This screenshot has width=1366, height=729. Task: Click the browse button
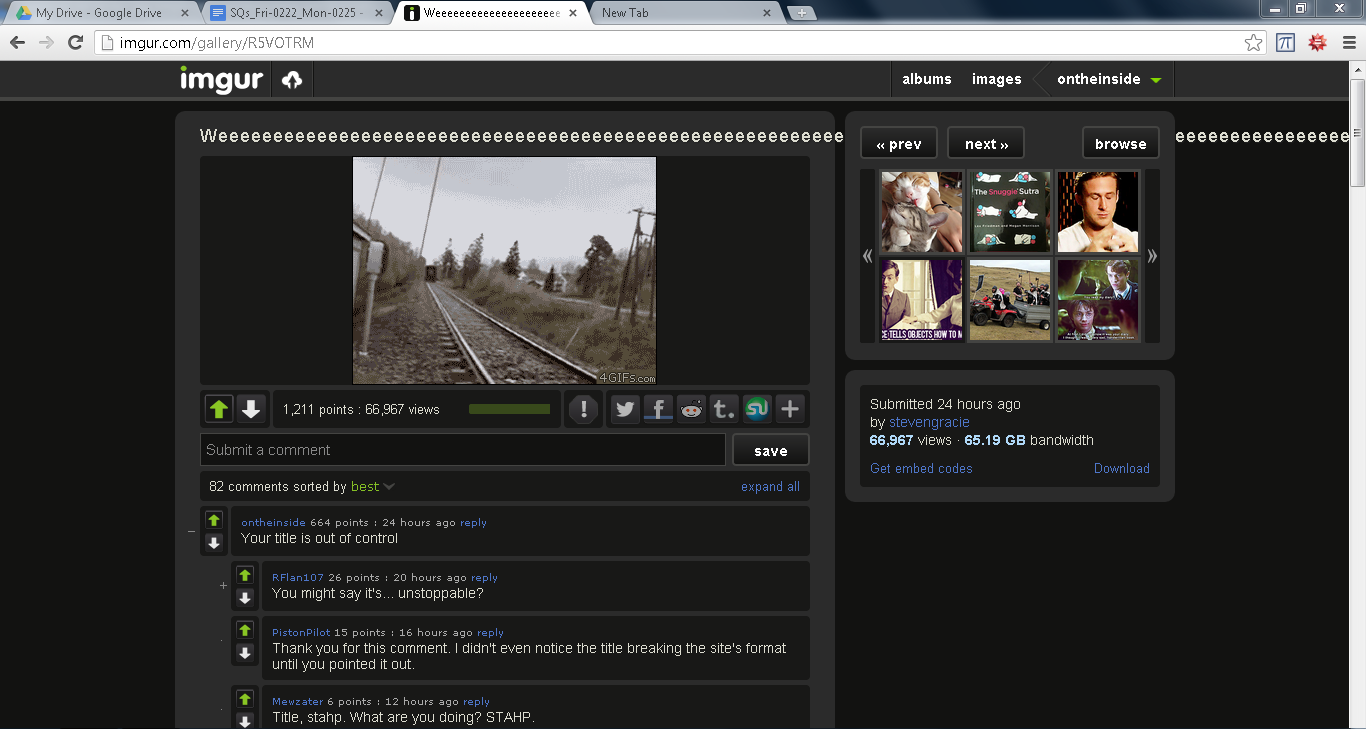[1120, 143]
